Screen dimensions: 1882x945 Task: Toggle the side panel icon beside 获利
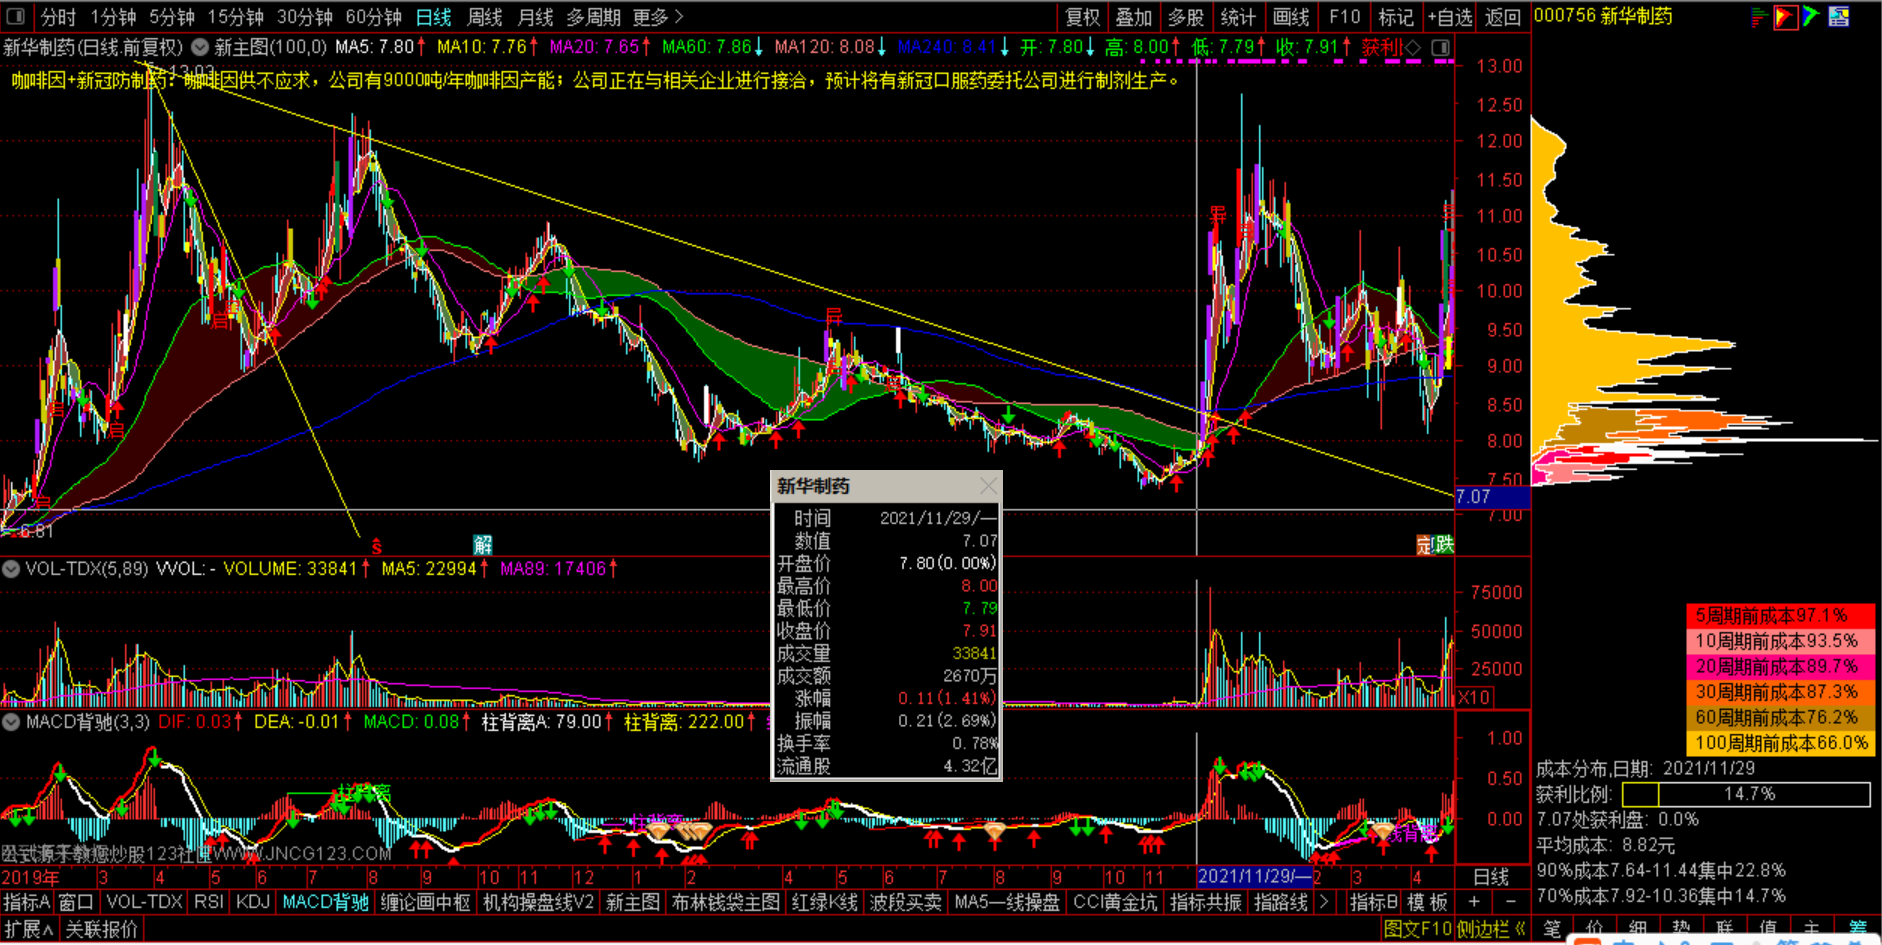click(x=1441, y=47)
